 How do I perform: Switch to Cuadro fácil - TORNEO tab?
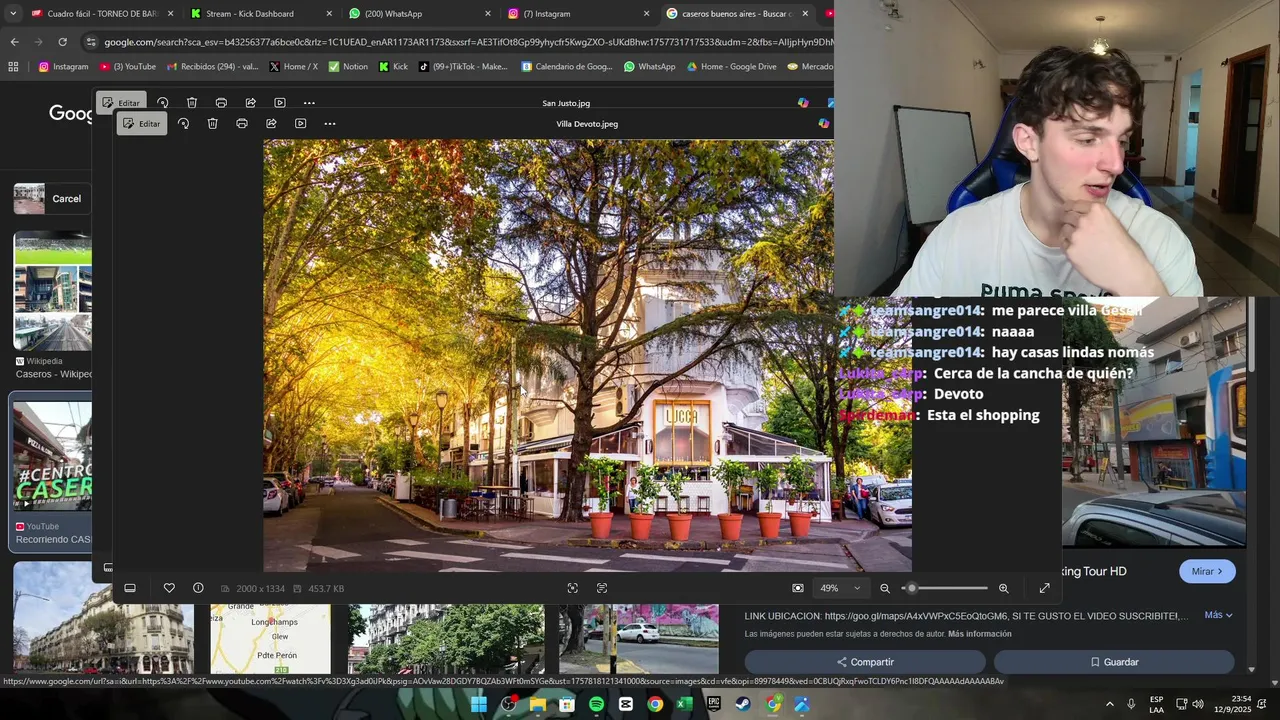(x=101, y=14)
